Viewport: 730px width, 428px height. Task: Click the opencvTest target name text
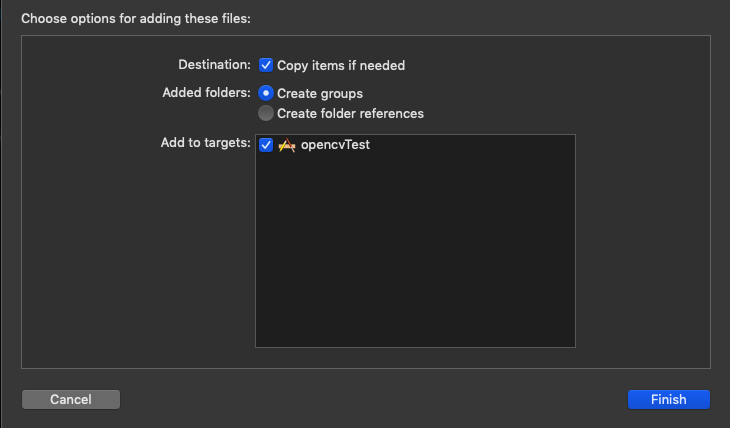point(335,145)
